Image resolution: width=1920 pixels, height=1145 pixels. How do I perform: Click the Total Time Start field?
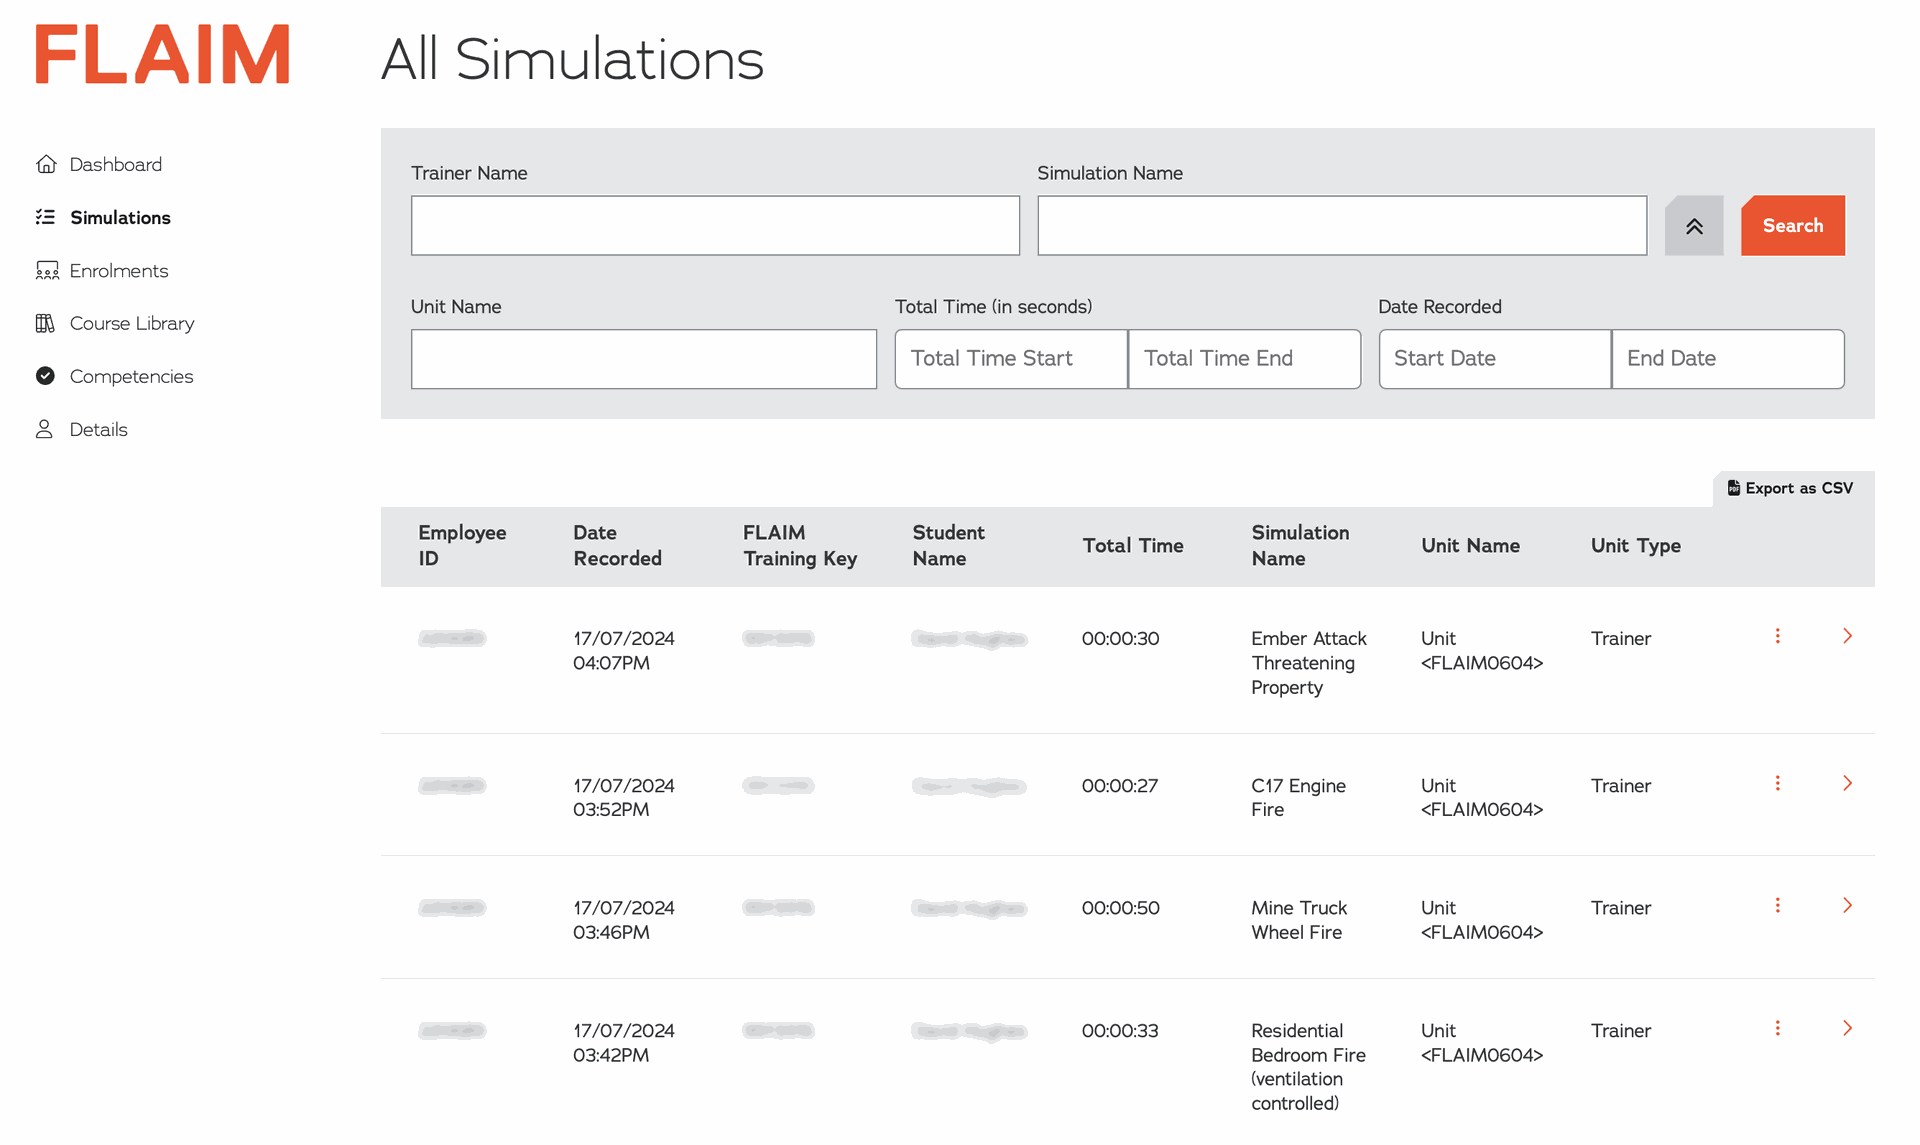point(1011,359)
